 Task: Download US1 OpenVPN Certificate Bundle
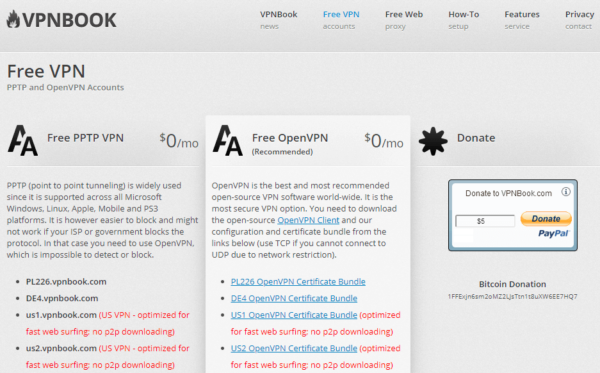pyautogui.click(x=293, y=315)
